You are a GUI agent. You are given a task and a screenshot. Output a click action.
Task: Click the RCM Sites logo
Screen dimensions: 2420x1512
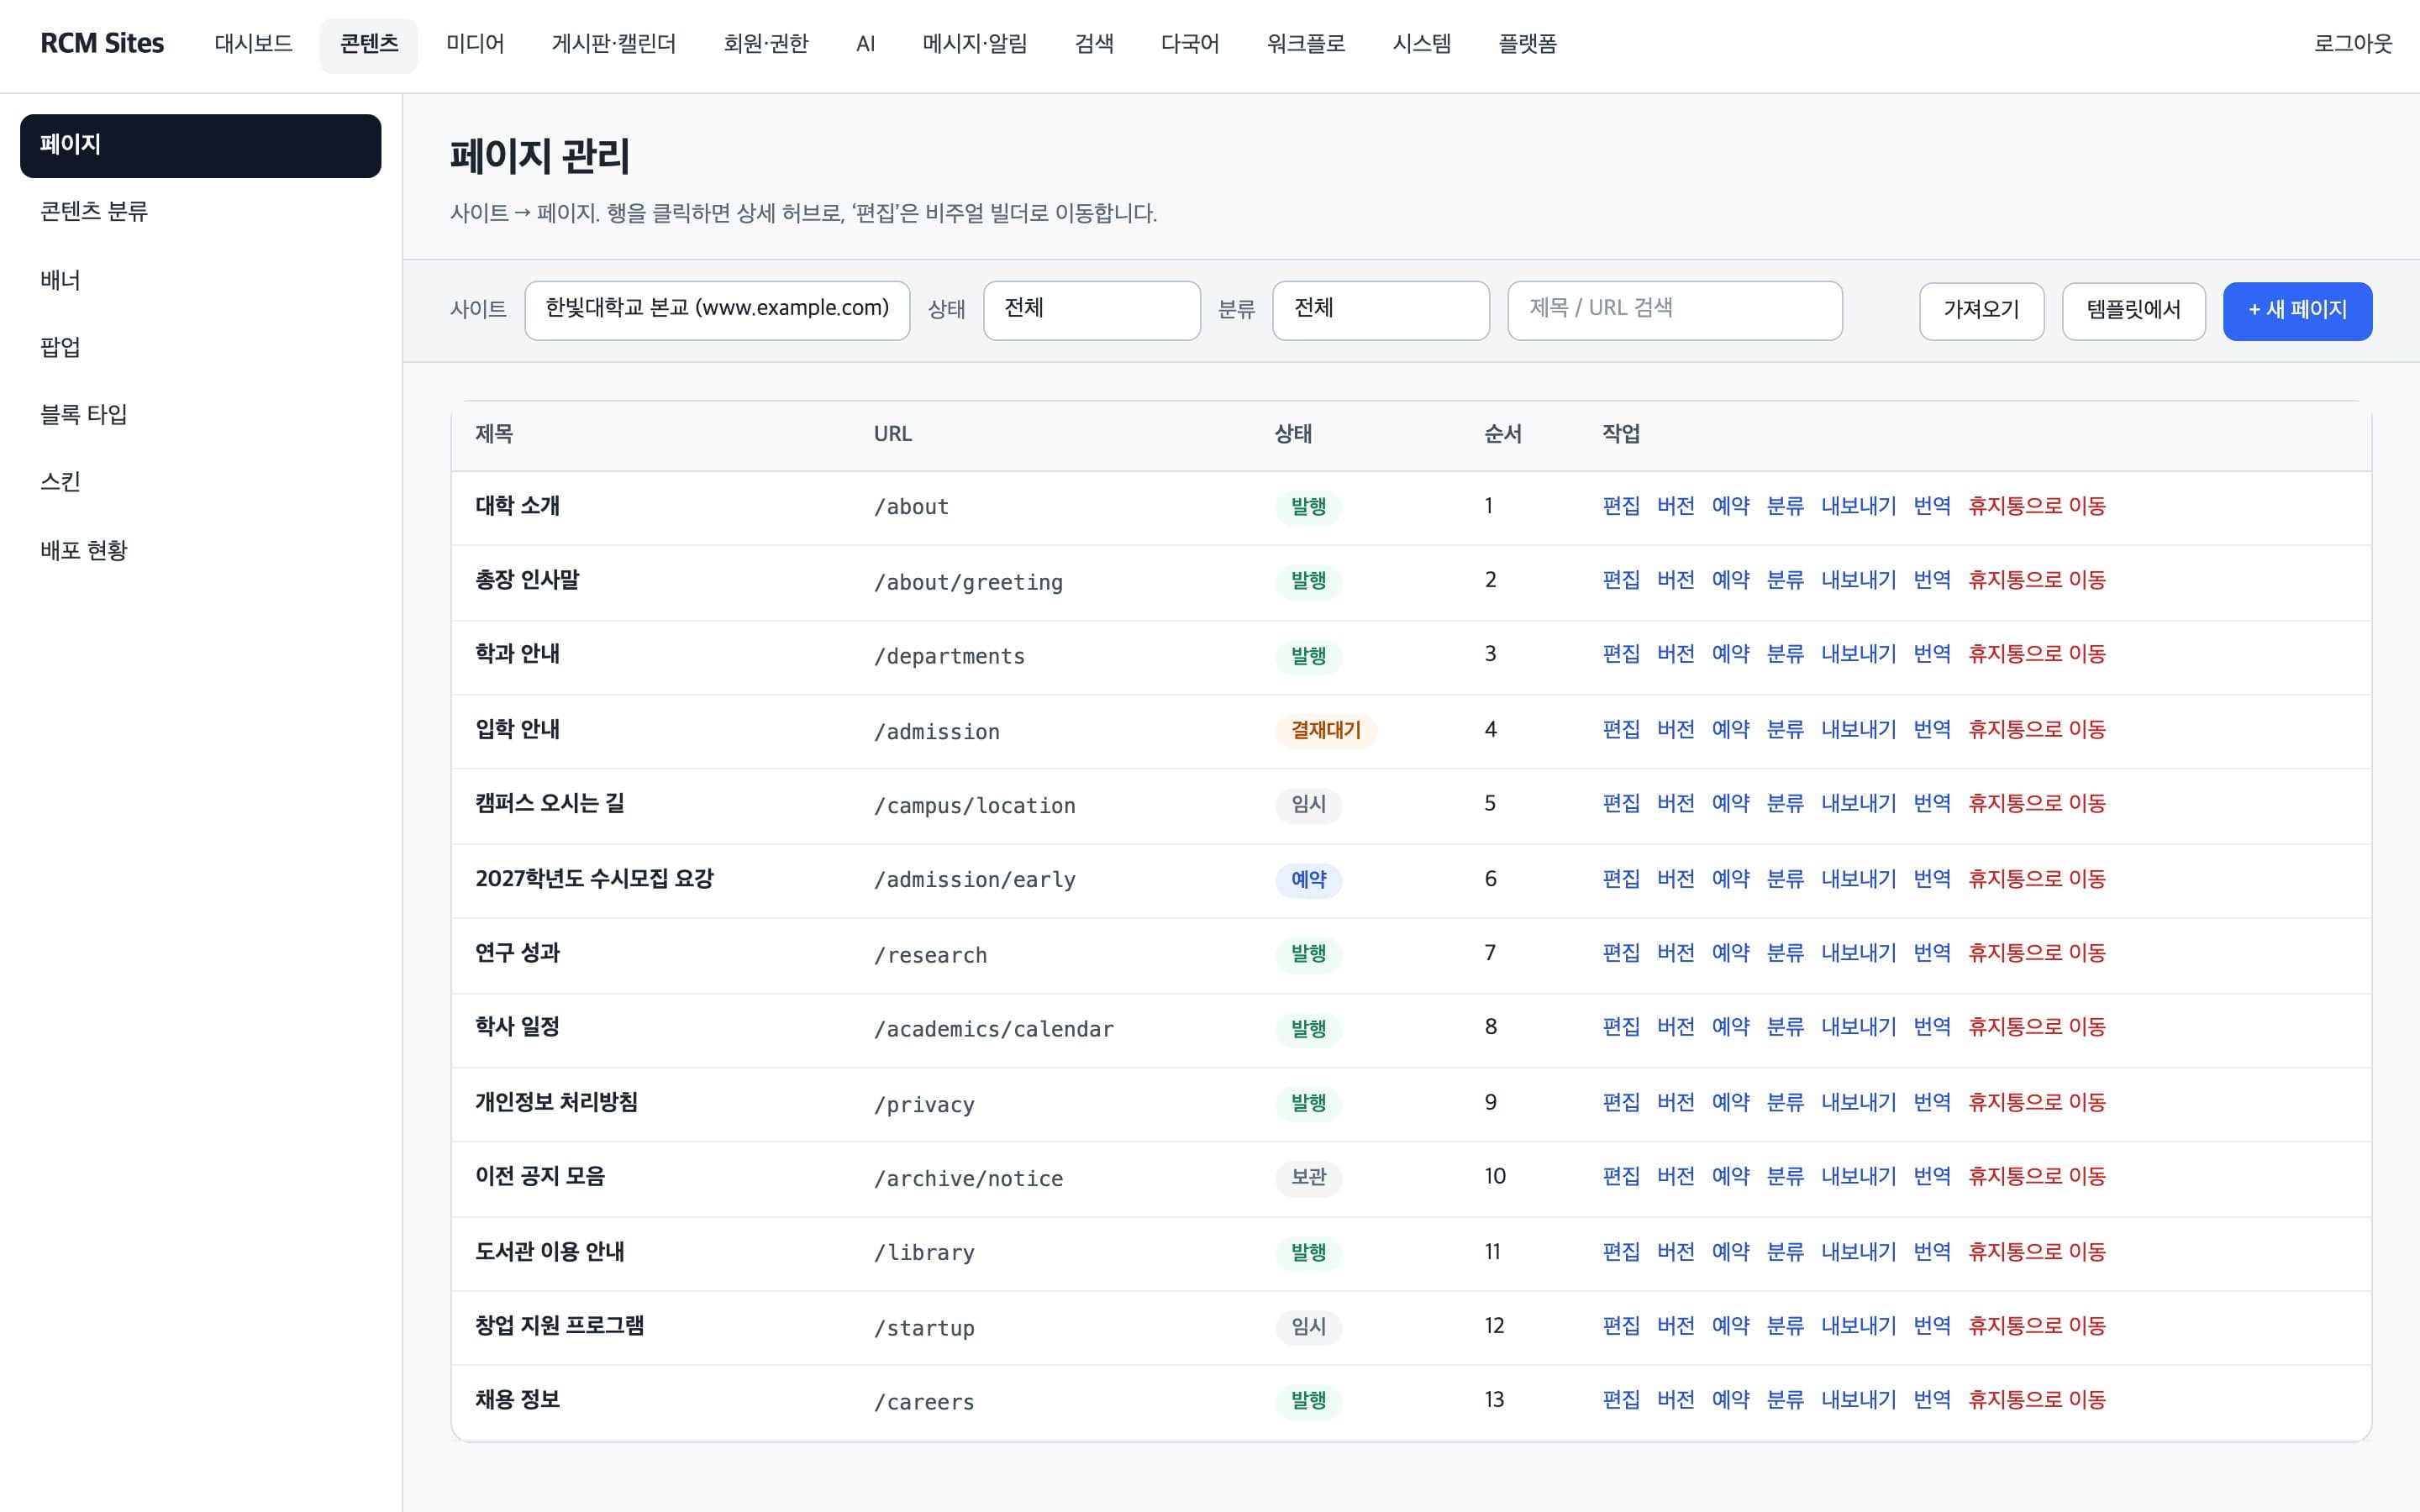(x=102, y=44)
